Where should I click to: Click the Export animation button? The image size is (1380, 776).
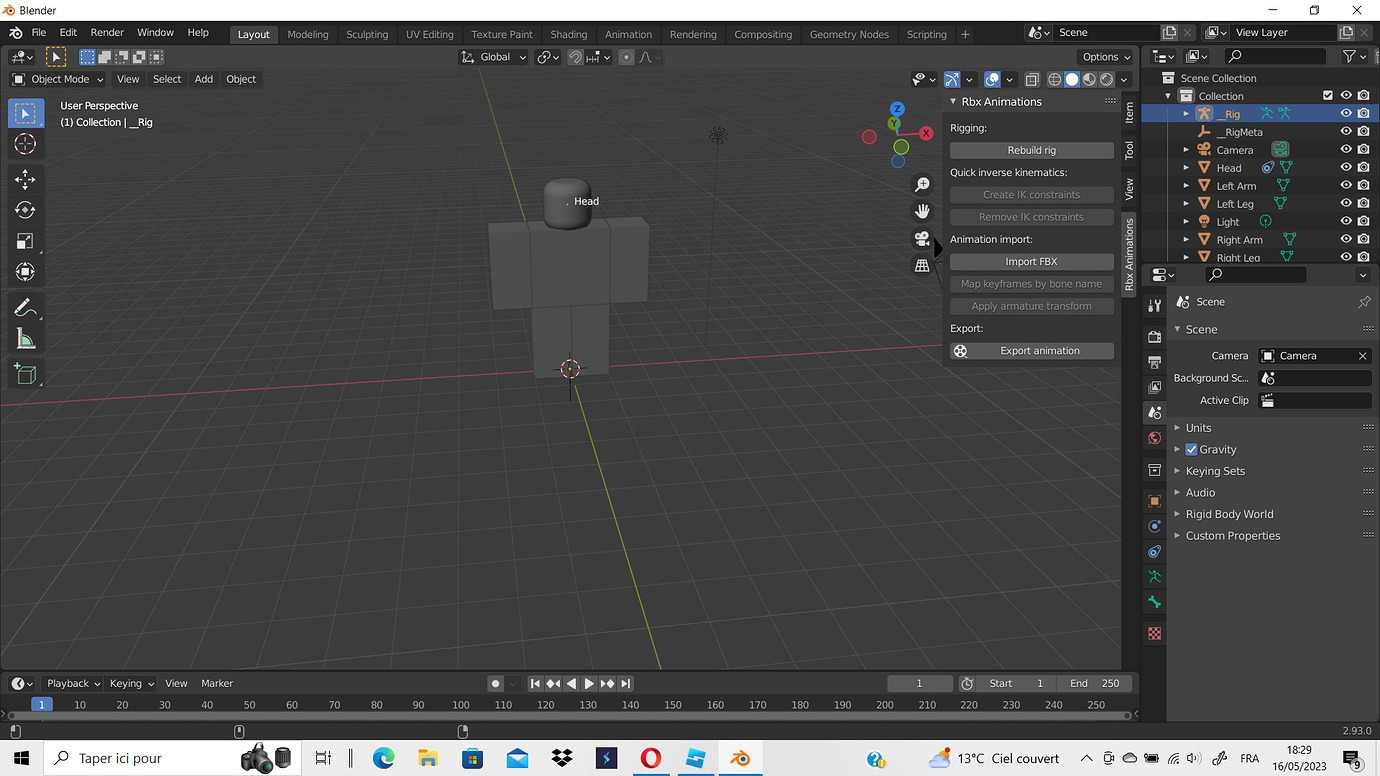click(x=1031, y=350)
